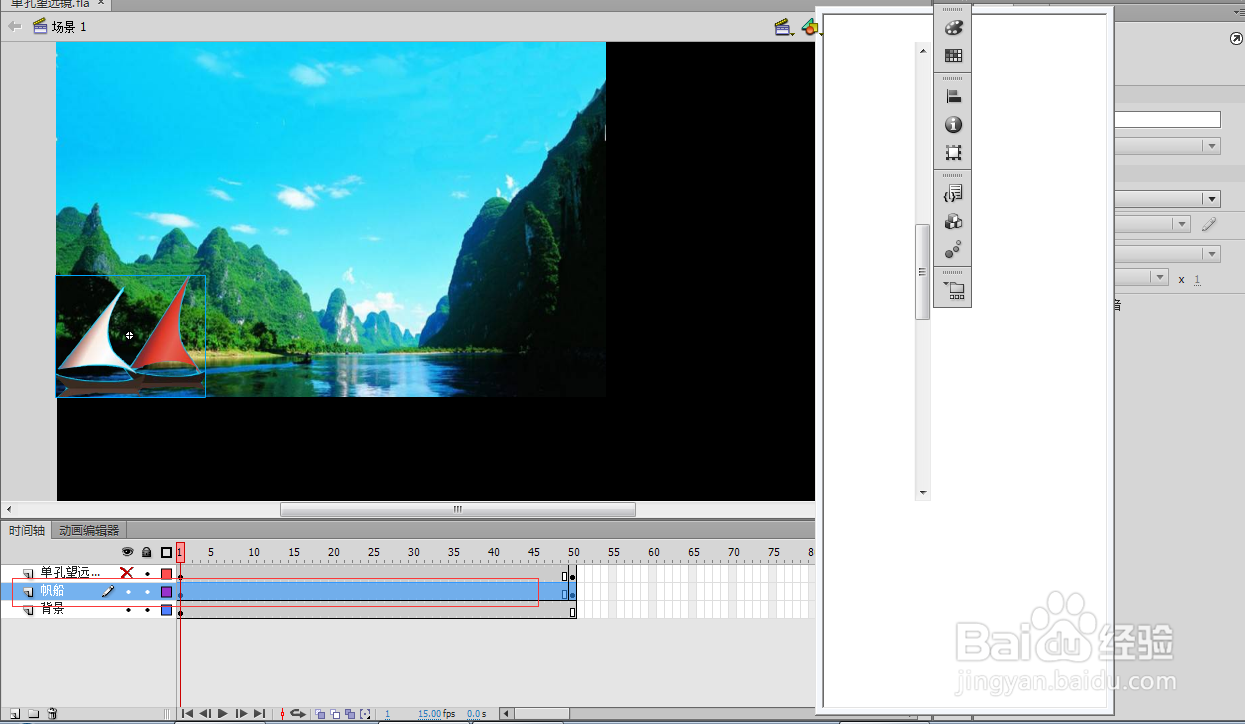Switch to the 动画编辑器 tab

(x=89, y=530)
